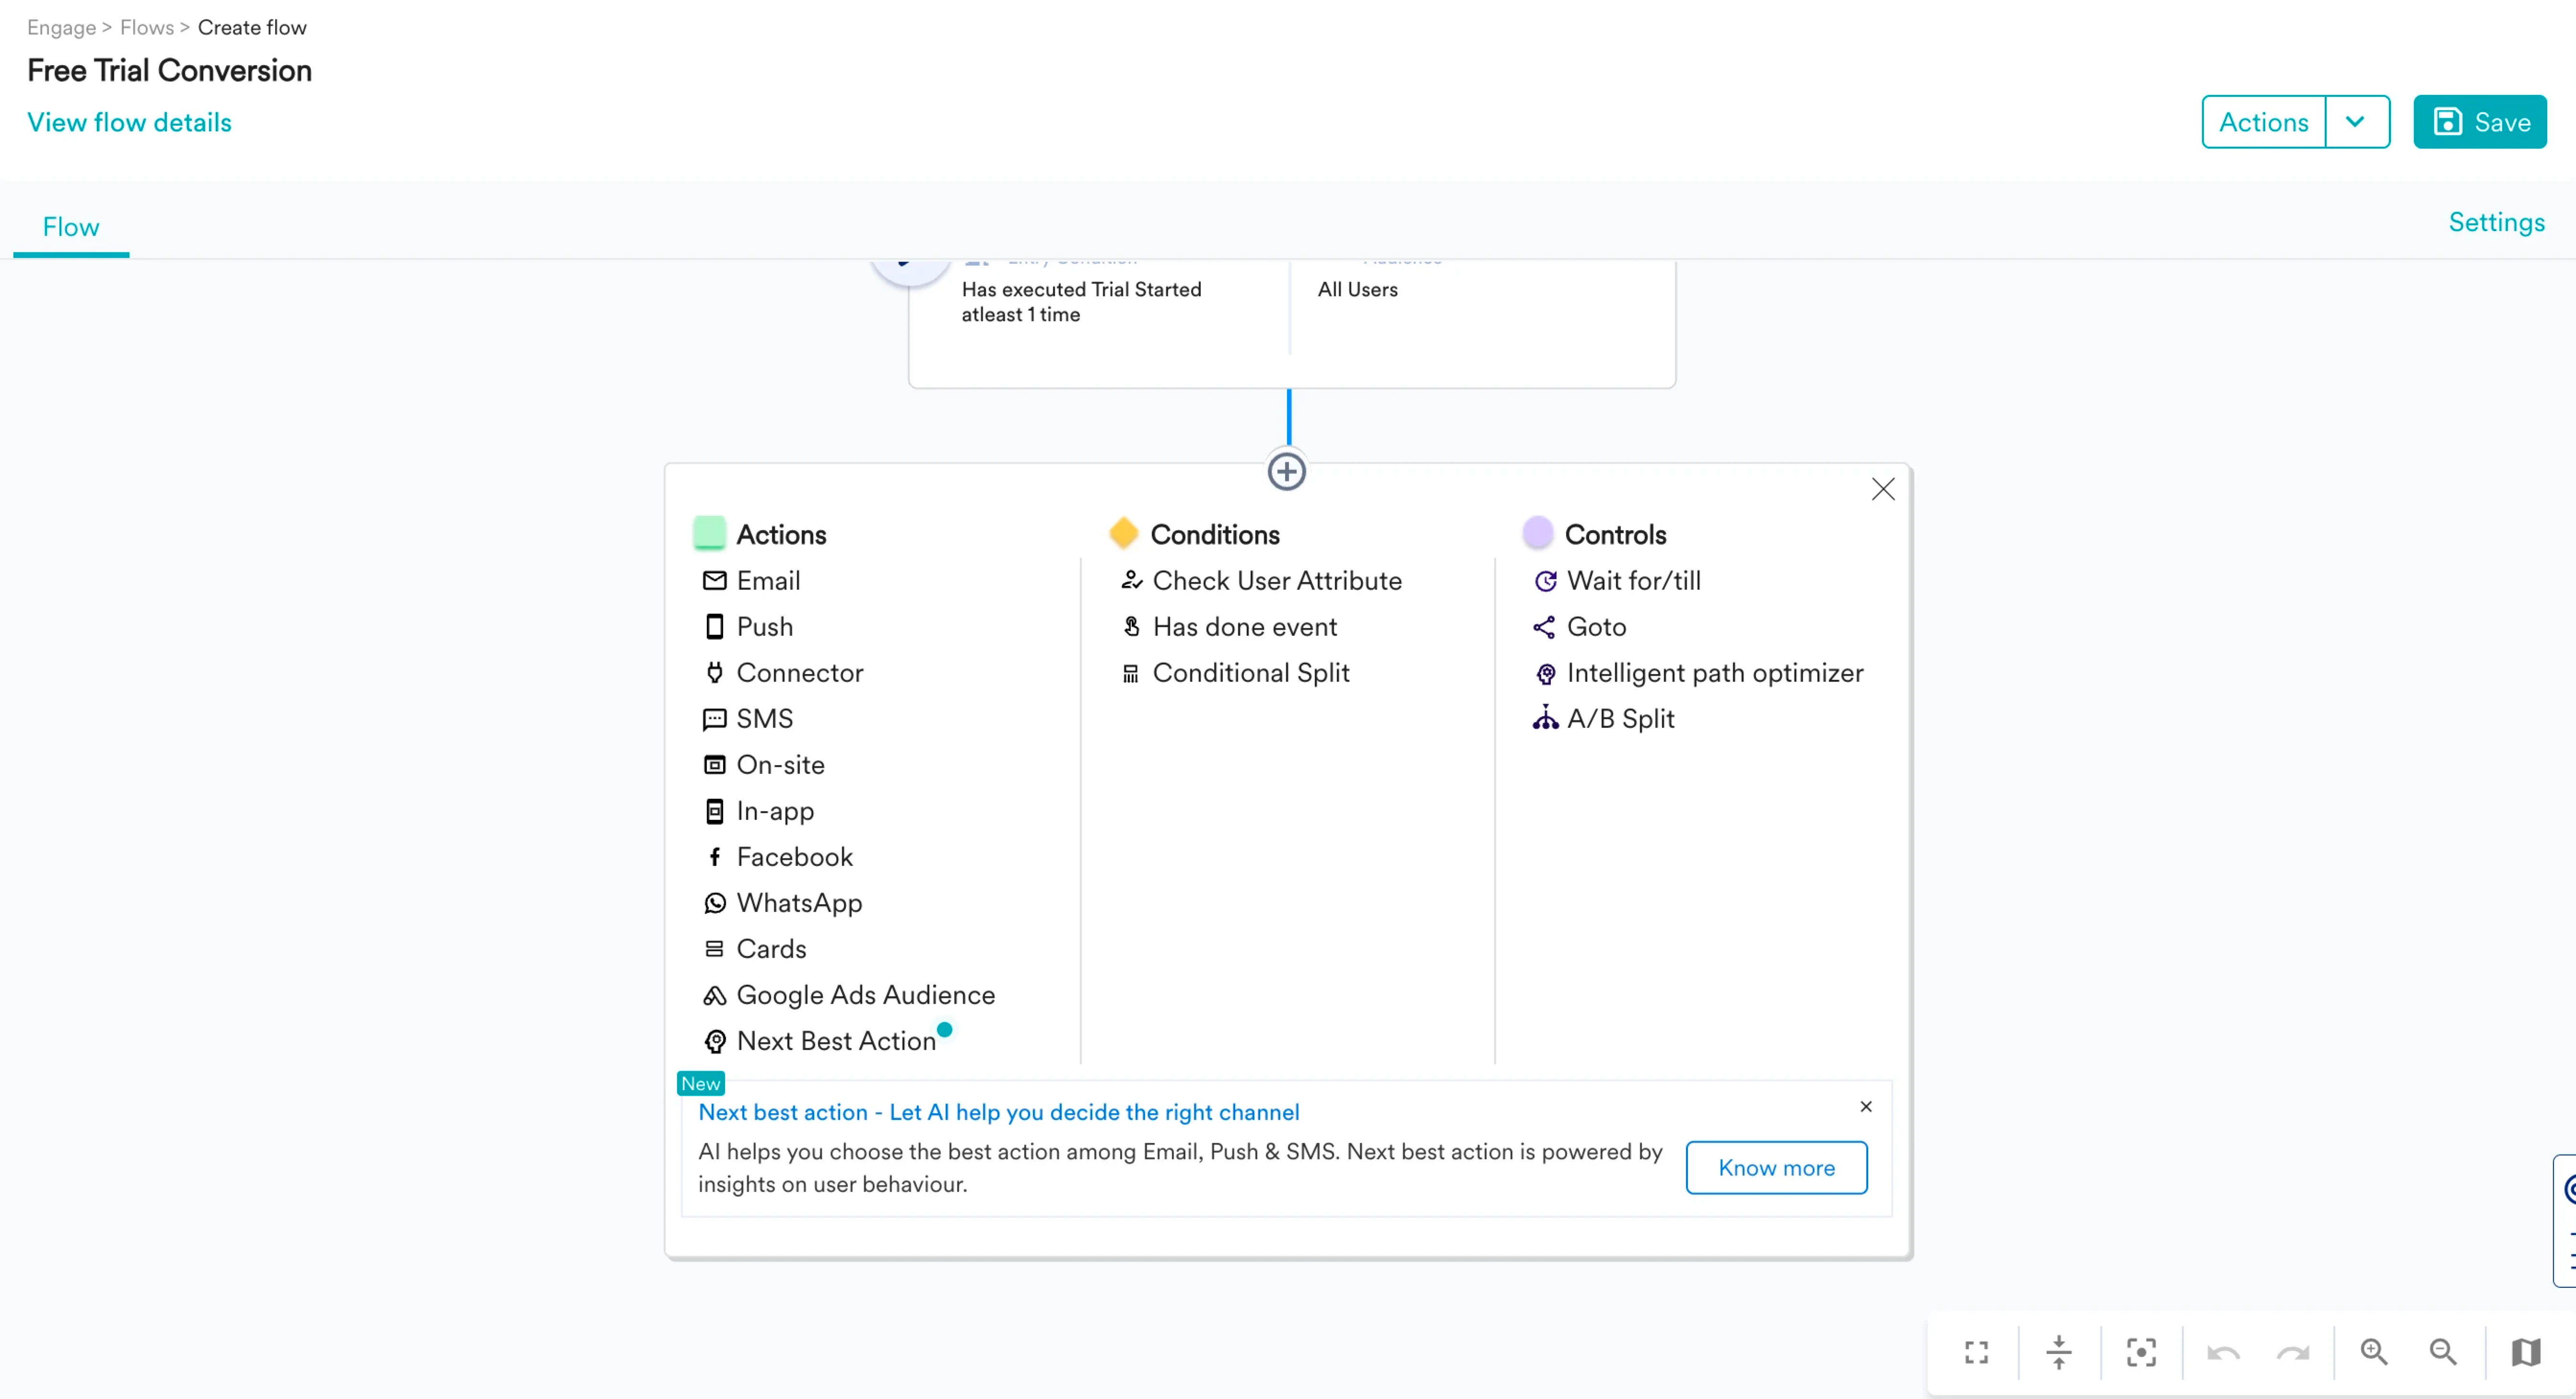Click the undo arrow icon

click(2223, 1353)
